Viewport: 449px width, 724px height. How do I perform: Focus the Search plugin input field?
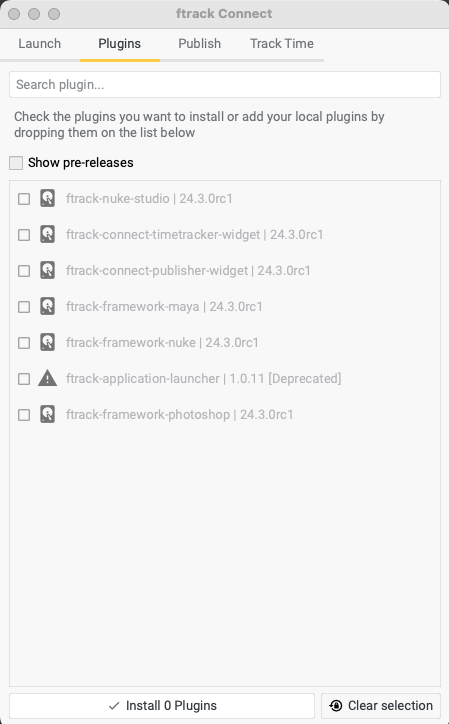pyautogui.click(x=225, y=84)
